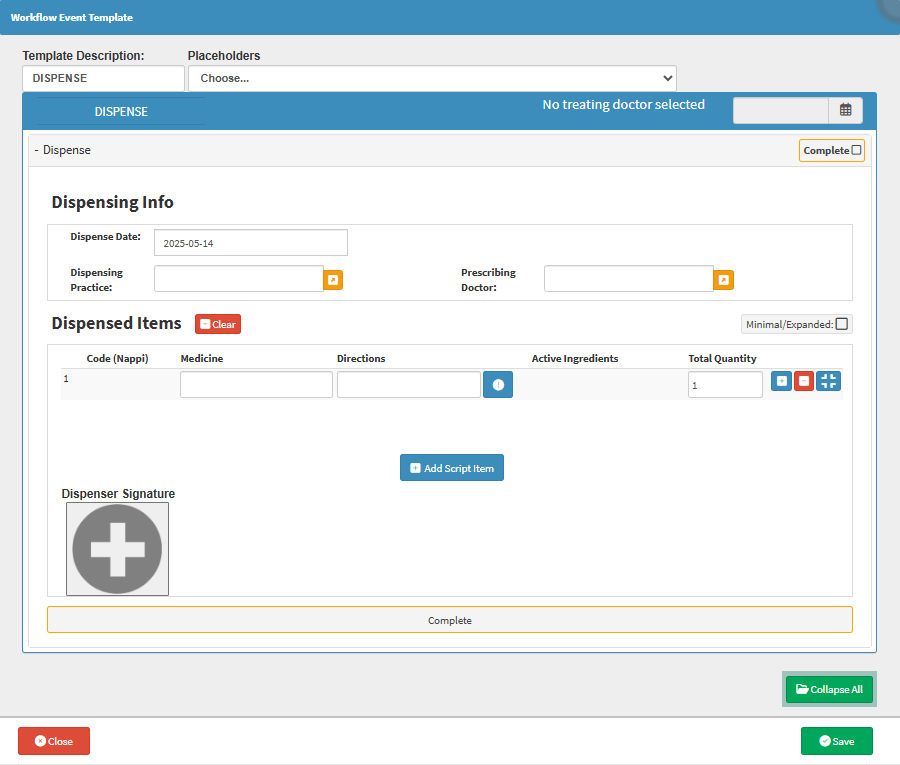
Task: Add a row with blue plus icon
Action: click(781, 381)
